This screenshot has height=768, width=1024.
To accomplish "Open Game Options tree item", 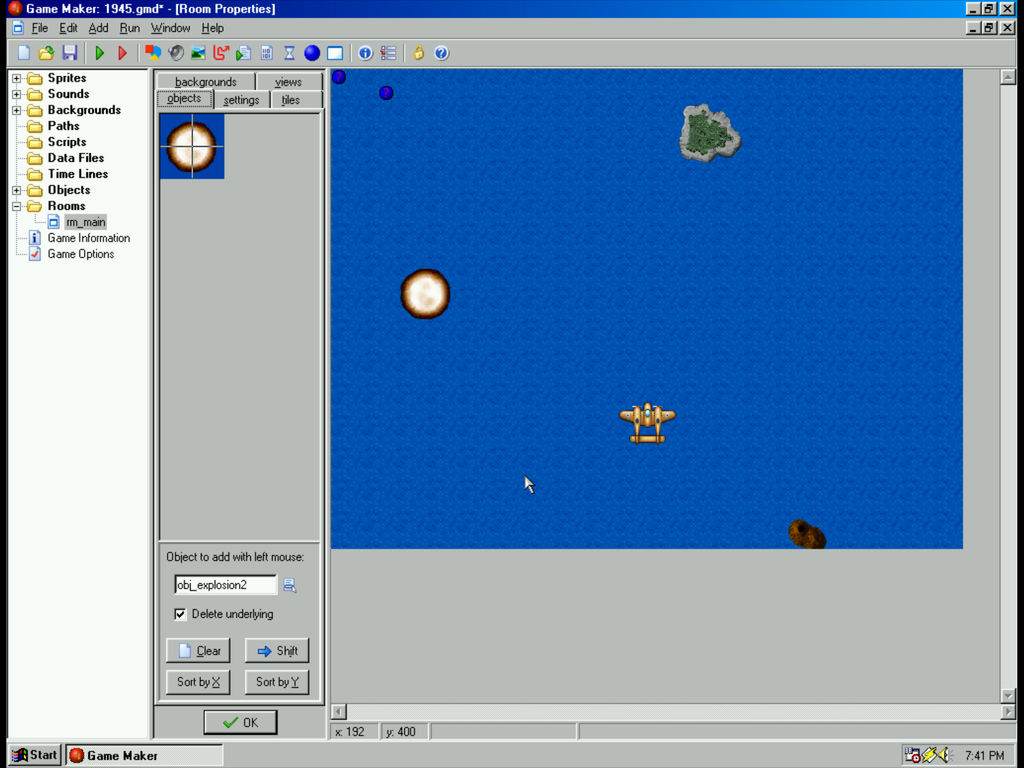I will coord(81,254).
